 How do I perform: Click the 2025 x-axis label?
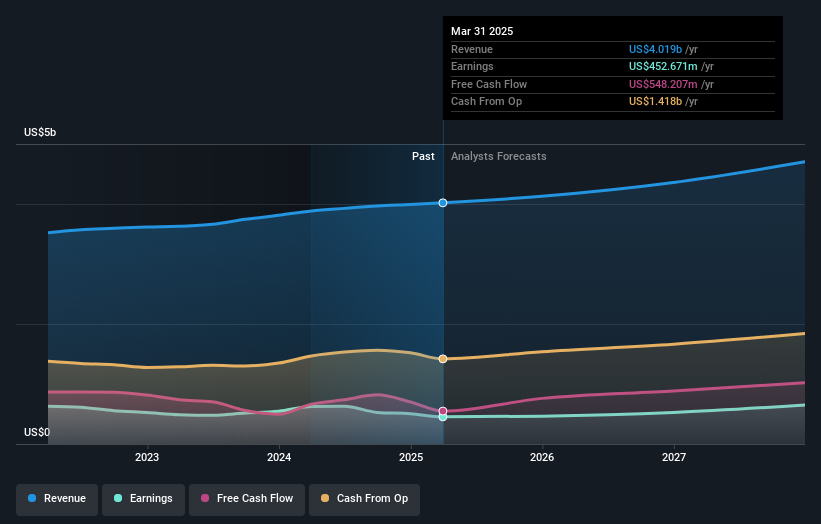(411, 457)
